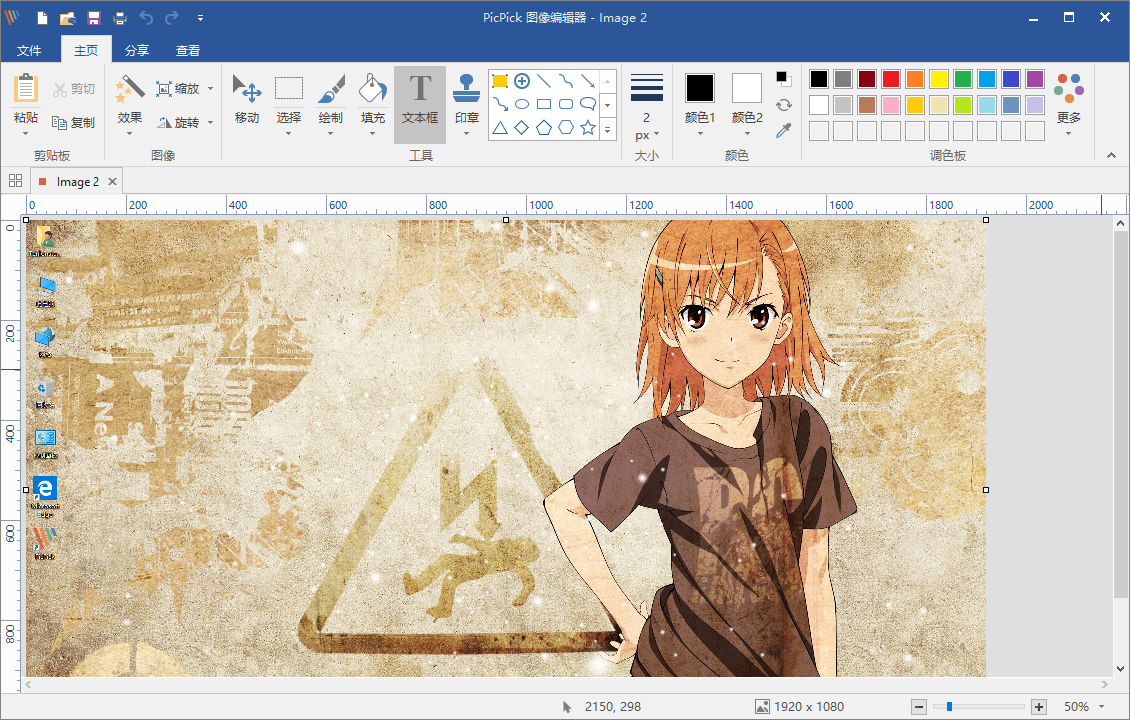This screenshot has height=720, width=1130.
Task: Click the New image icon in title bar
Action: click(43, 18)
